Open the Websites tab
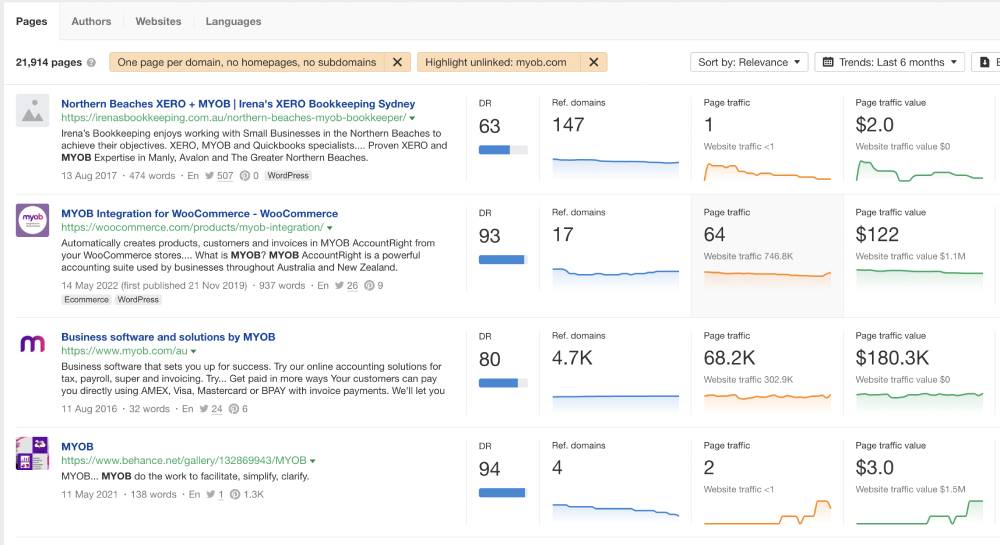Image resolution: width=1000 pixels, height=545 pixels. (158, 21)
